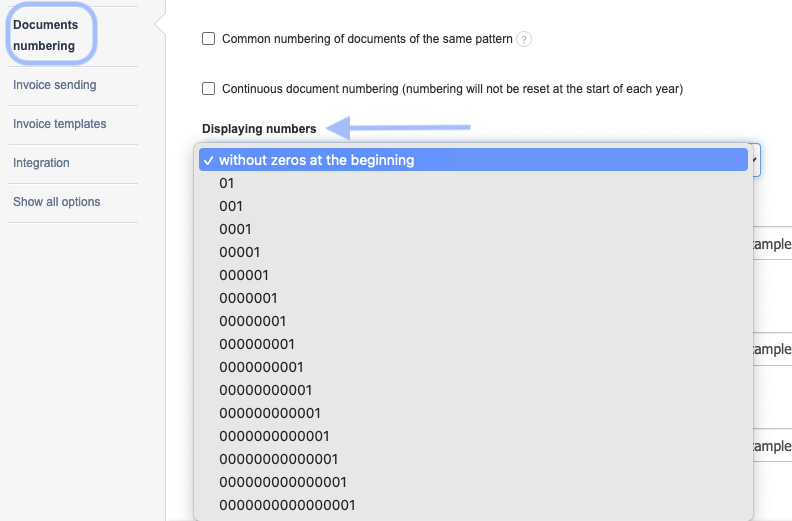The height and width of the screenshot is (521, 792).
Task: Open the Integration settings section
Action: tap(42, 163)
